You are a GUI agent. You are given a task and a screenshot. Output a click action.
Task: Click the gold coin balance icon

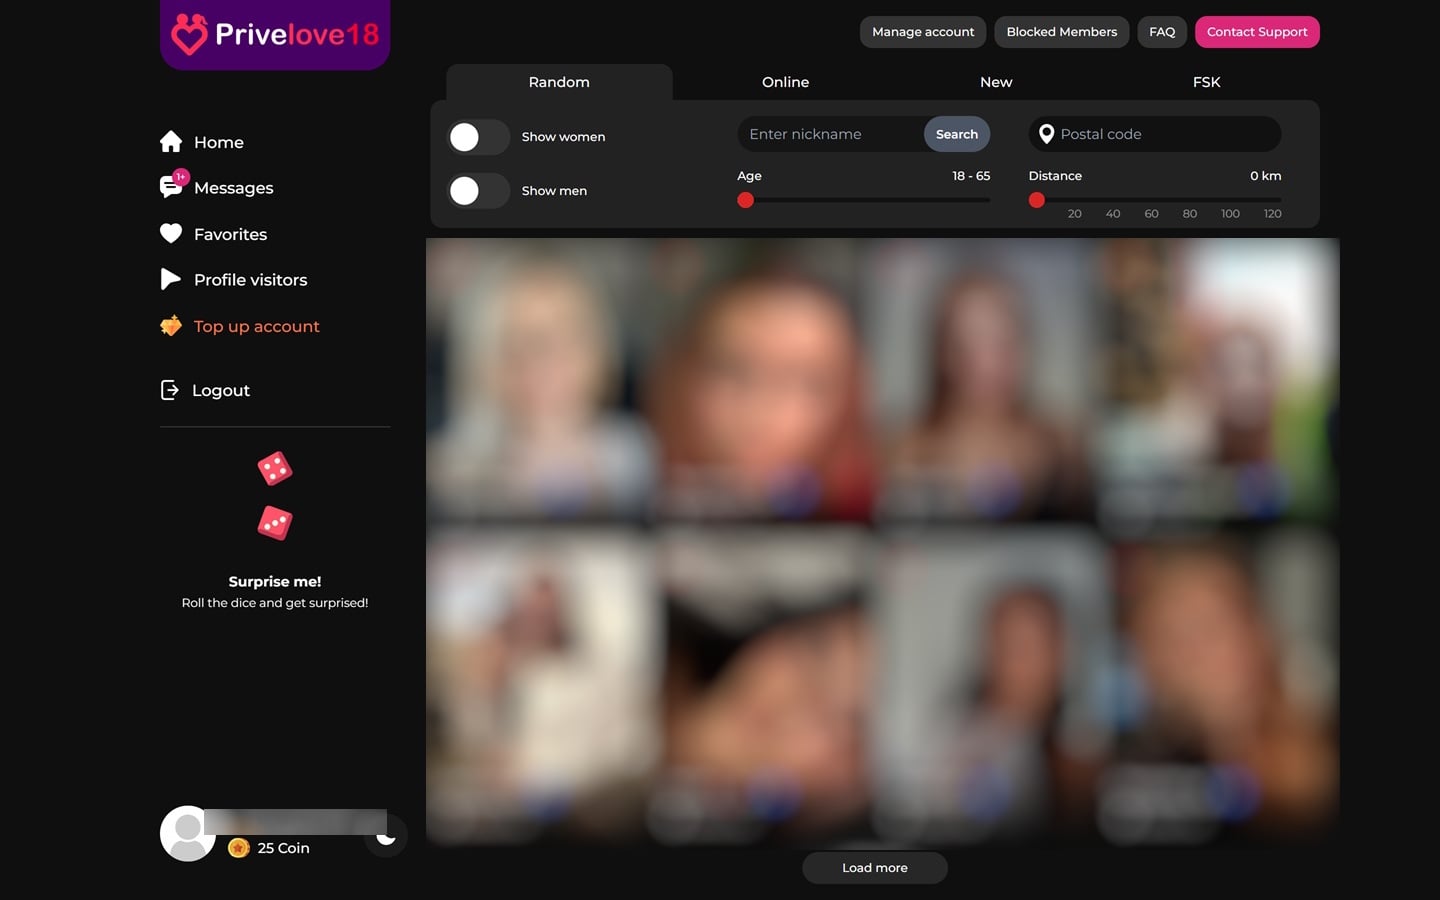tap(239, 848)
